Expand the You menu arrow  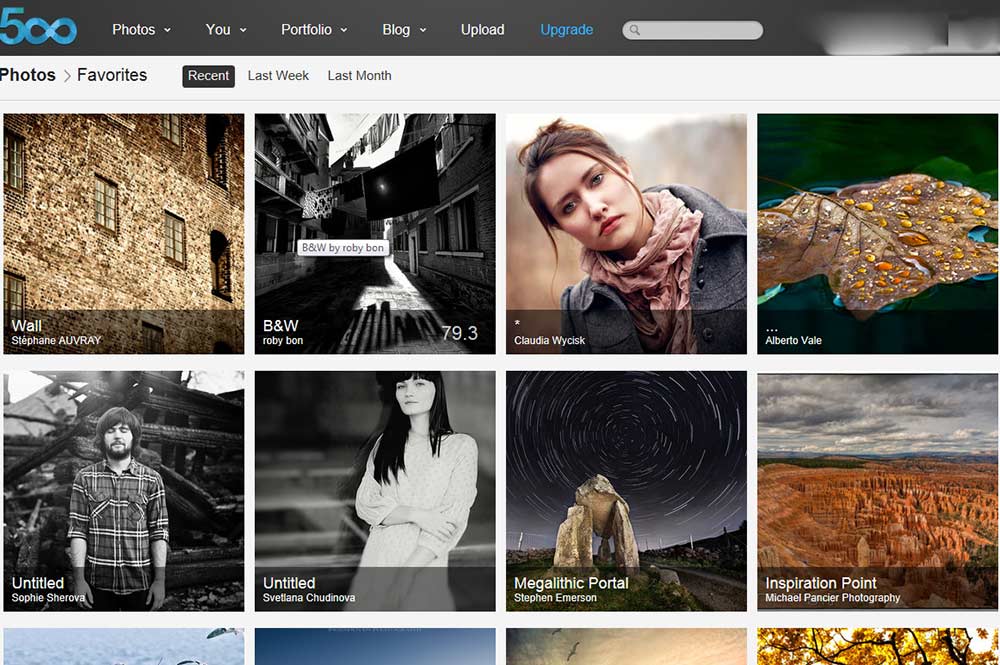(243, 30)
